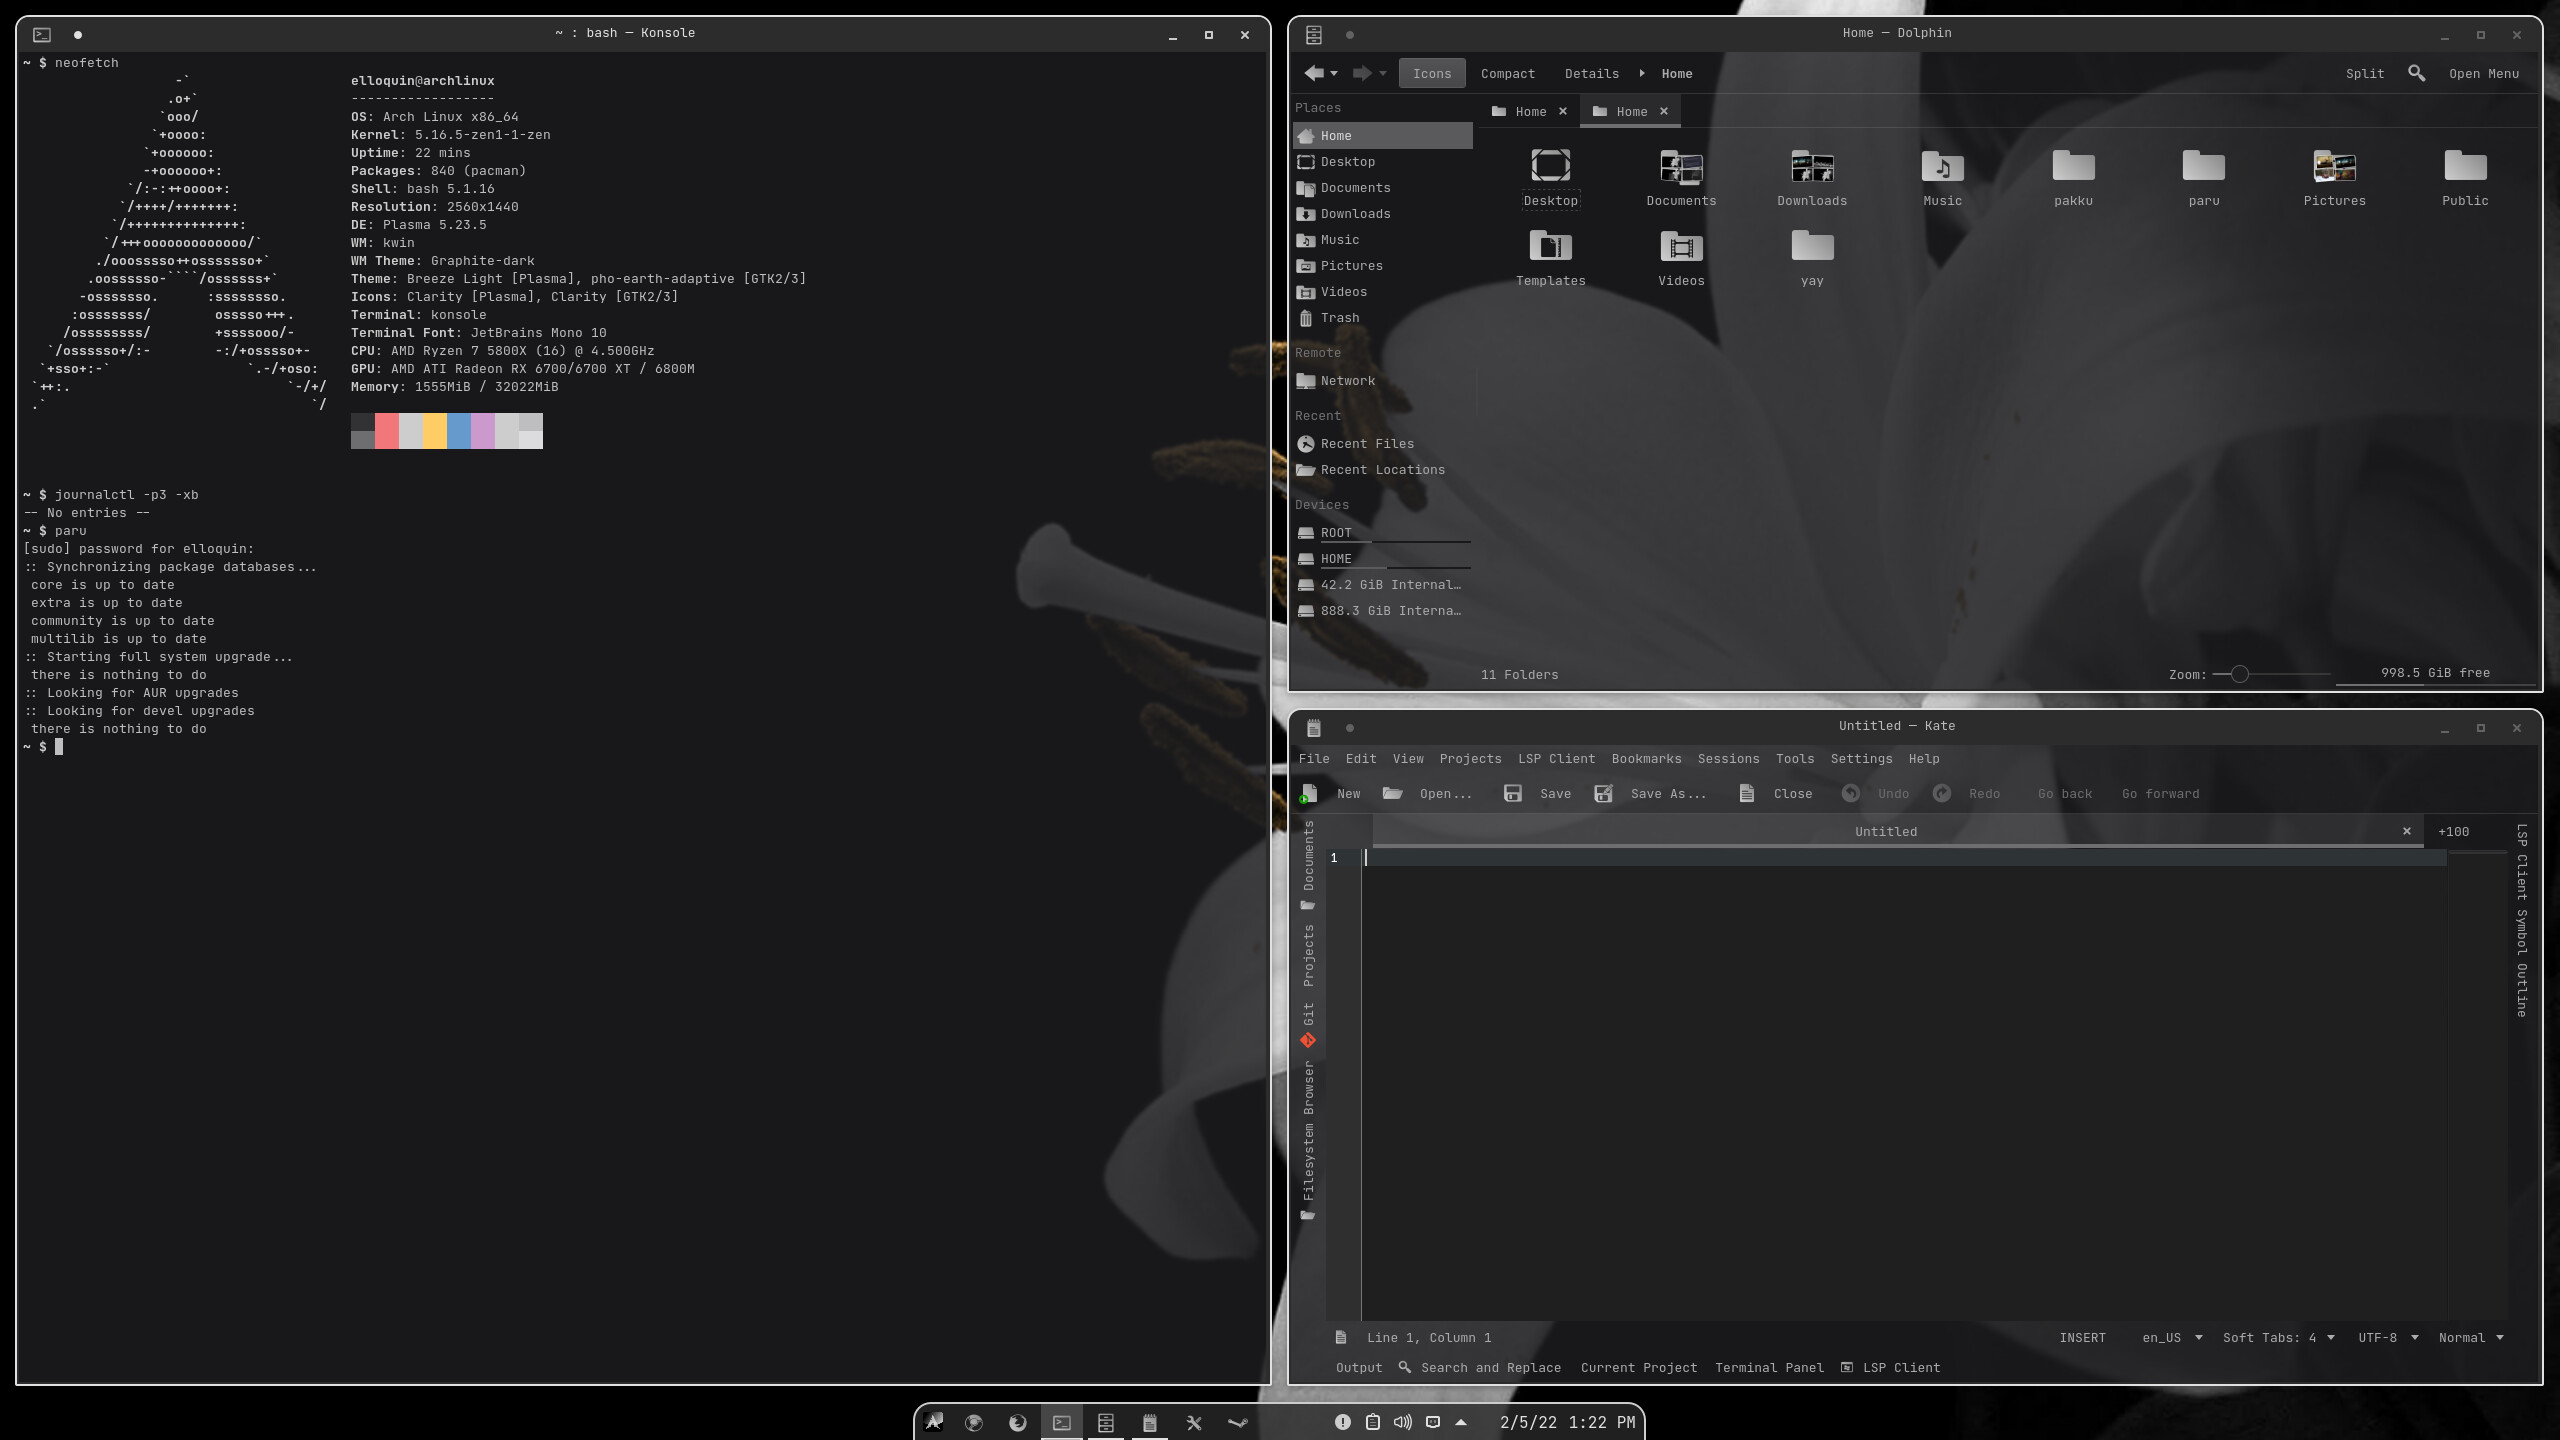2560x1440 pixels.
Task: Open Dolphin's forward history dropdown arrow
Action: point(1383,73)
